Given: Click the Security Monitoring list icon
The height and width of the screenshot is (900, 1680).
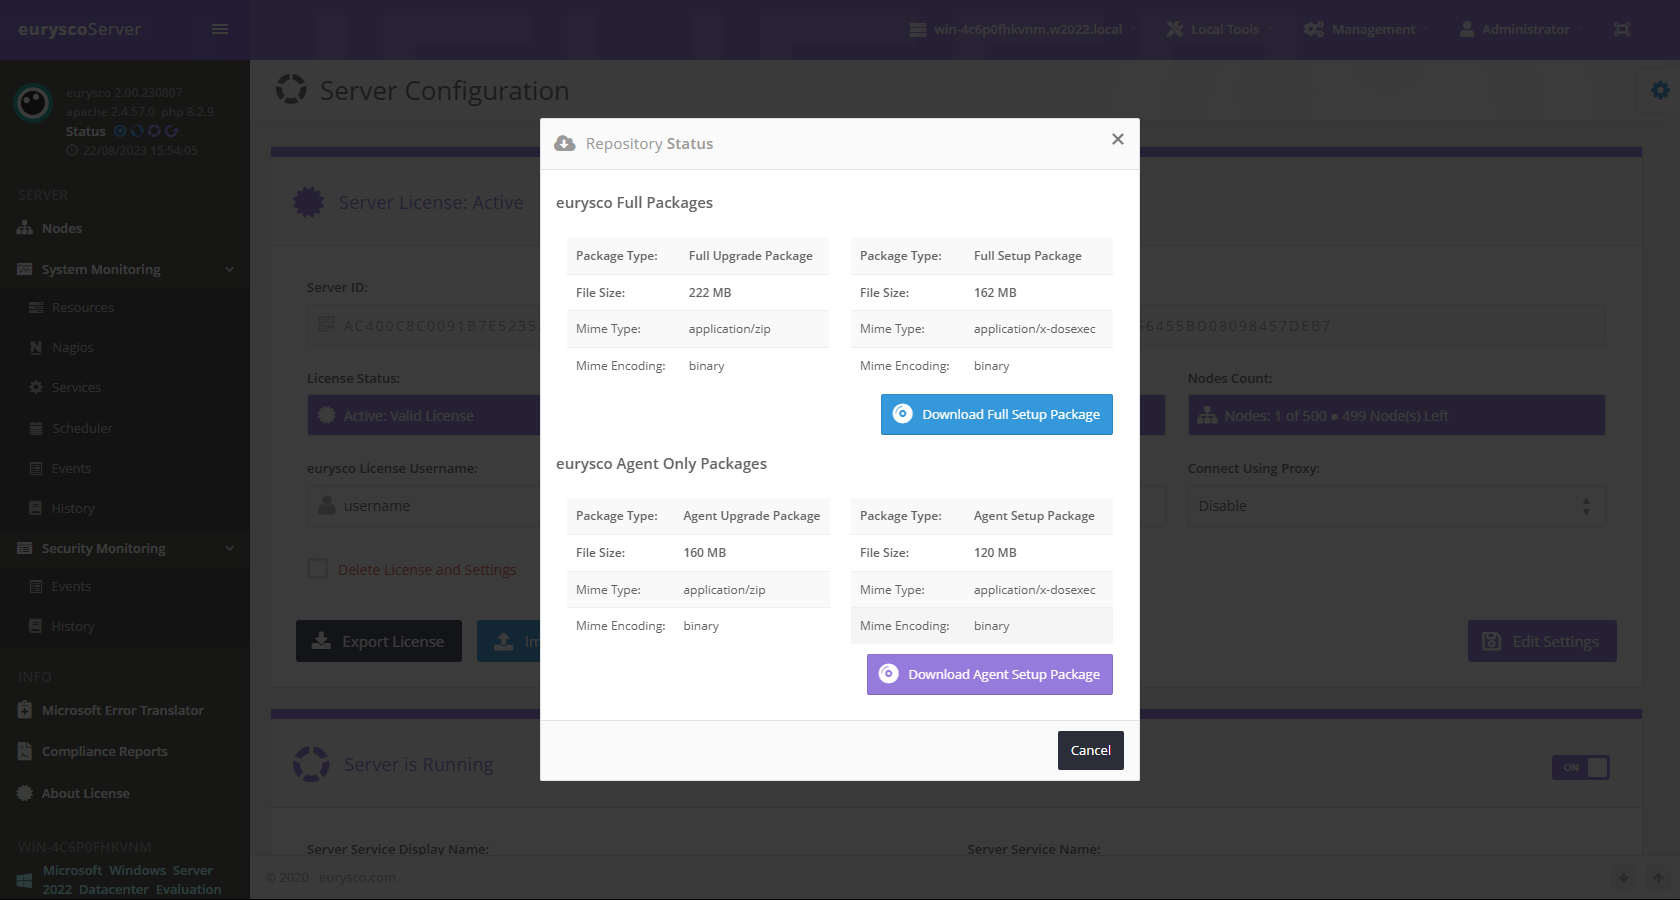Looking at the screenshot, I should pyautogui.click(x=25, y=548).
